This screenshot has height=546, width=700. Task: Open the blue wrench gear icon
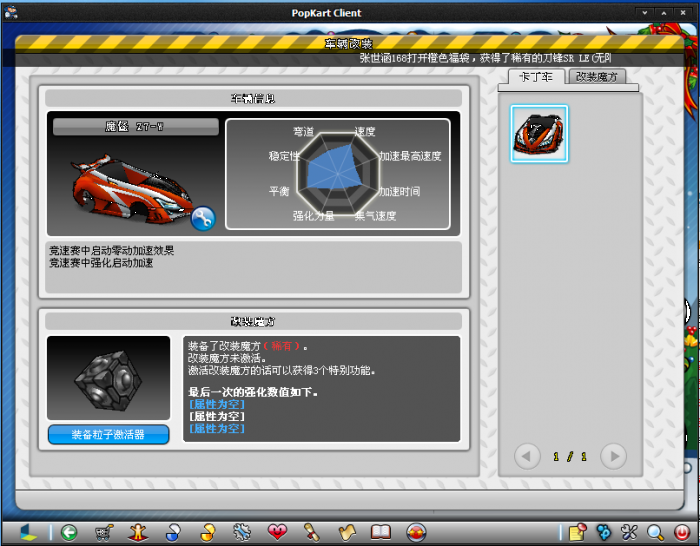pyautogui.click(x=242, y=532)
